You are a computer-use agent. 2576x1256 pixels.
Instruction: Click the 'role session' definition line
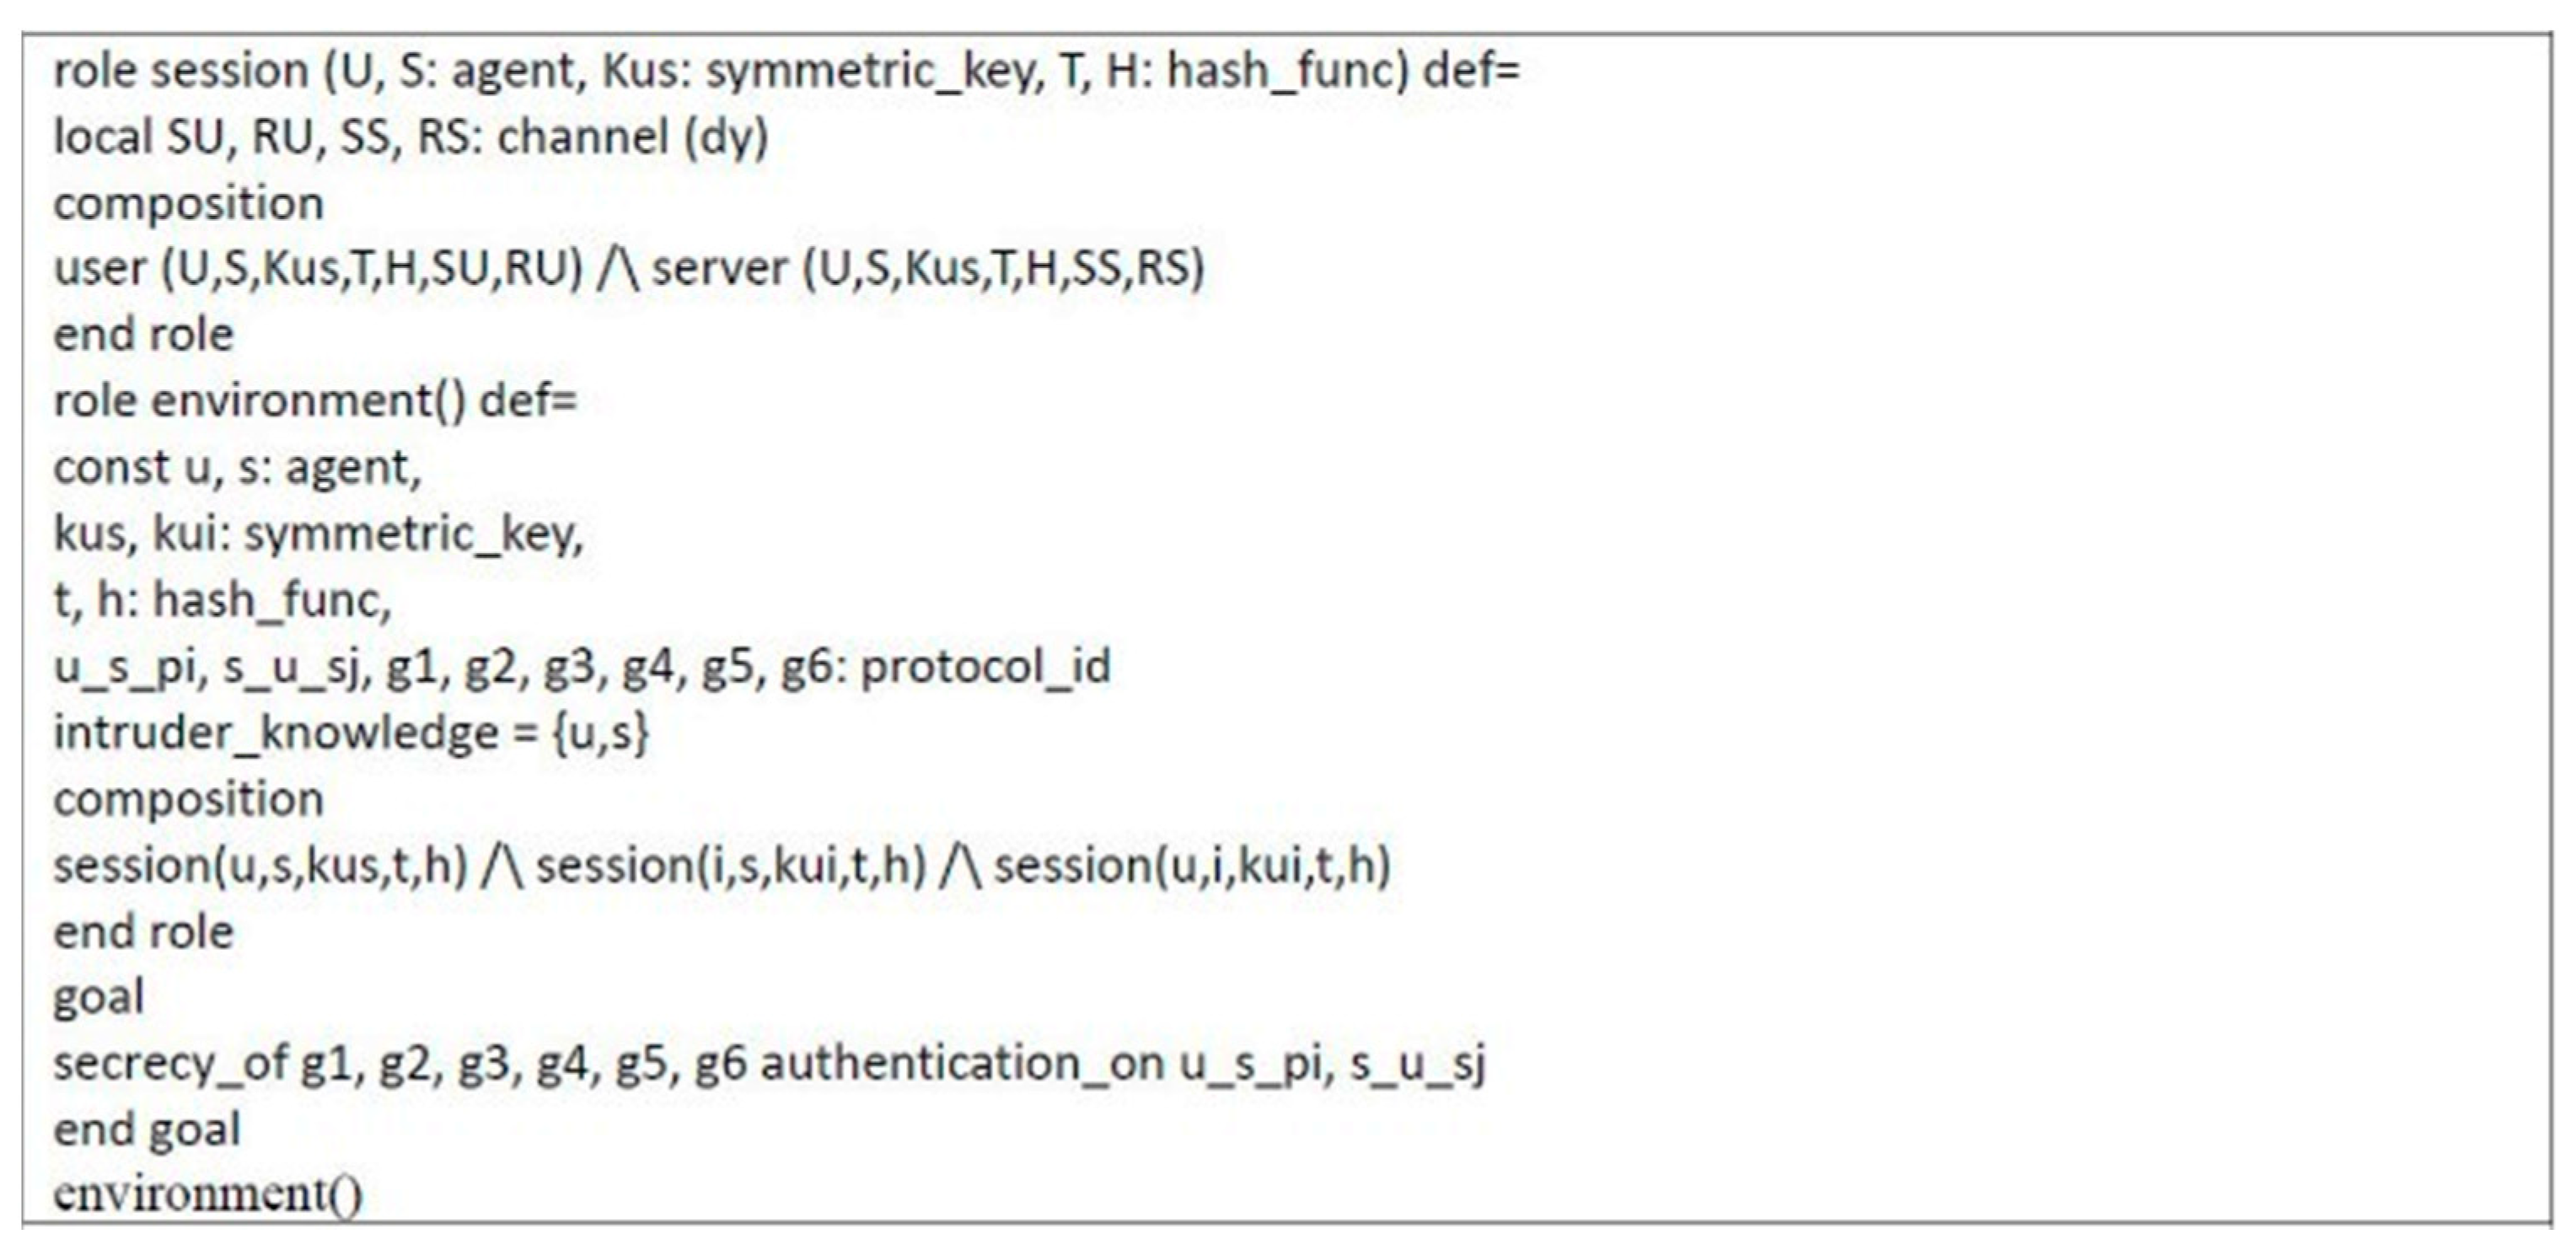coord(785,72)
